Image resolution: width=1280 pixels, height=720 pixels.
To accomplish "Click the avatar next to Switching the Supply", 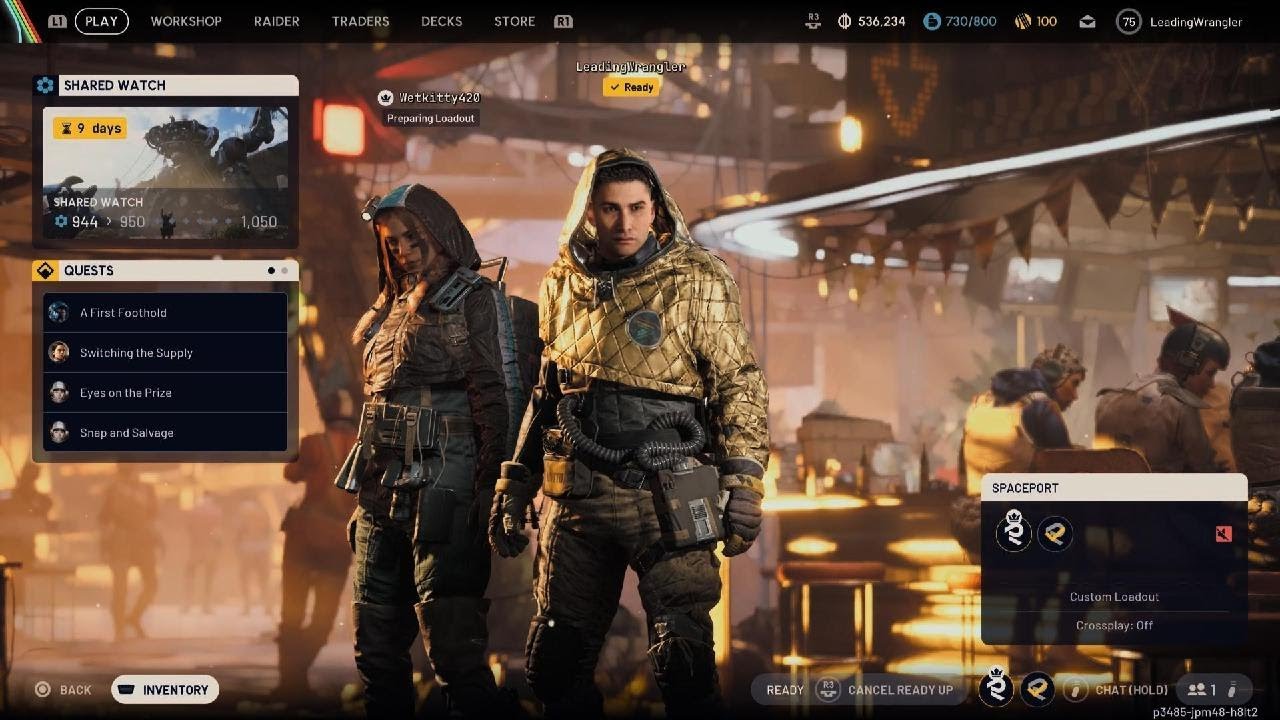I will tap(59, 352).
